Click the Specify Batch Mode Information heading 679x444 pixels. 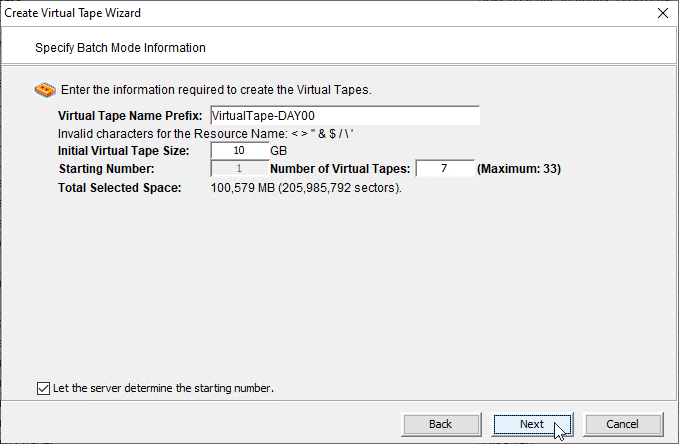(x=120, y=48)
